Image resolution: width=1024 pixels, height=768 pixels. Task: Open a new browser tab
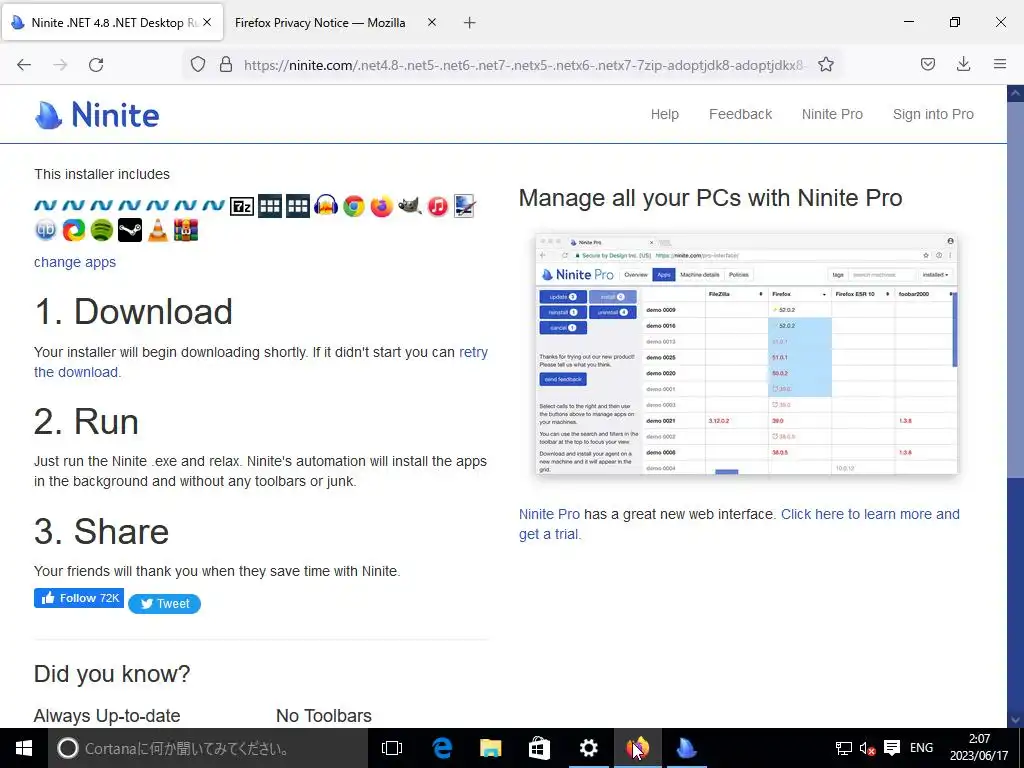coord(470,23)
